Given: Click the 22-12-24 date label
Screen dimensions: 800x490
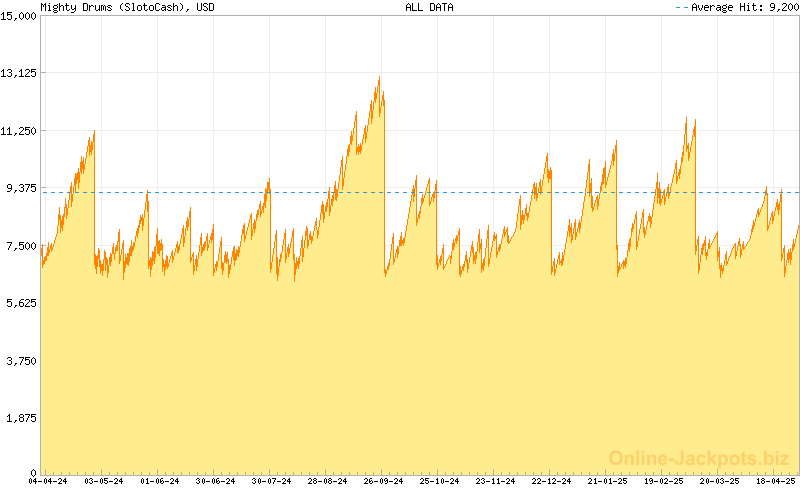Looking at the screenshot, I should pyautogui.click(x=553, y=481).
